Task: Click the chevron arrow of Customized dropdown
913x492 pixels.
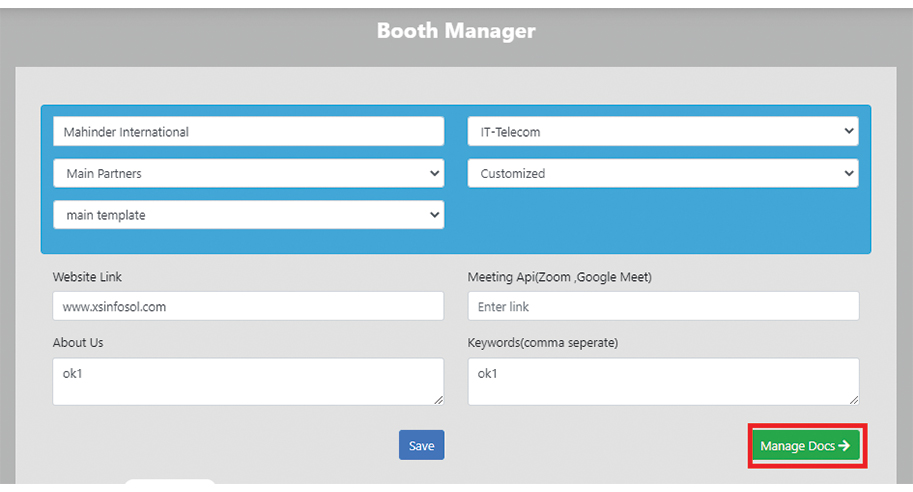Action: coord(848,173)
